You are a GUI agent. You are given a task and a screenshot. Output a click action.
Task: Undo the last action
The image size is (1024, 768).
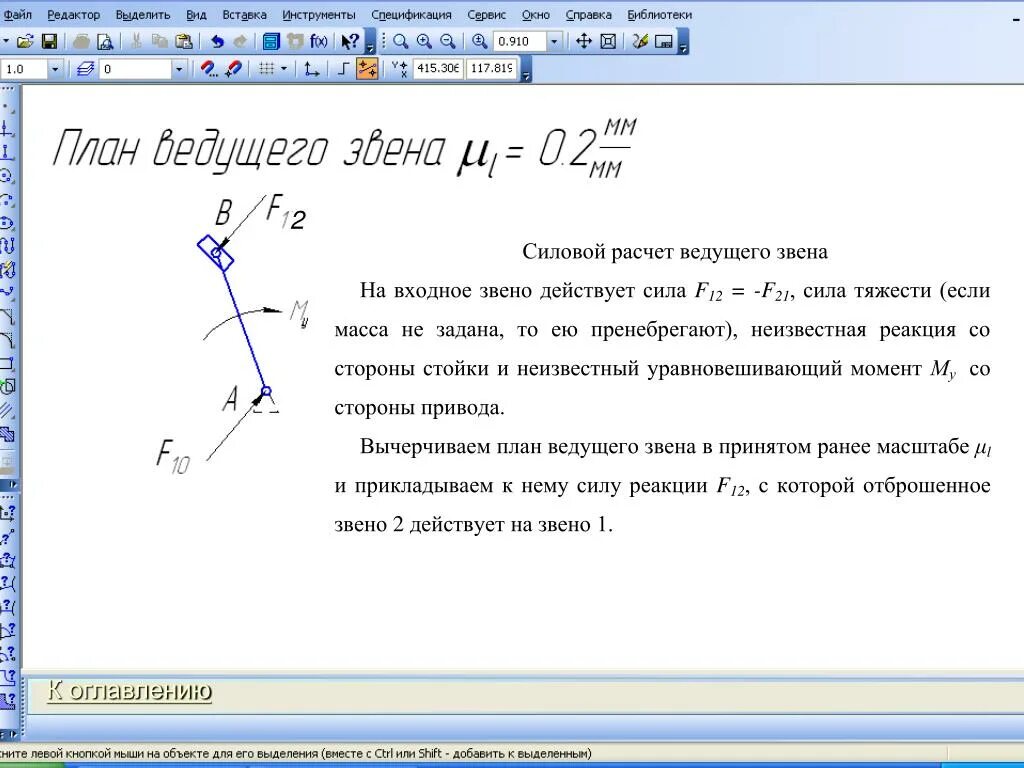217,42
